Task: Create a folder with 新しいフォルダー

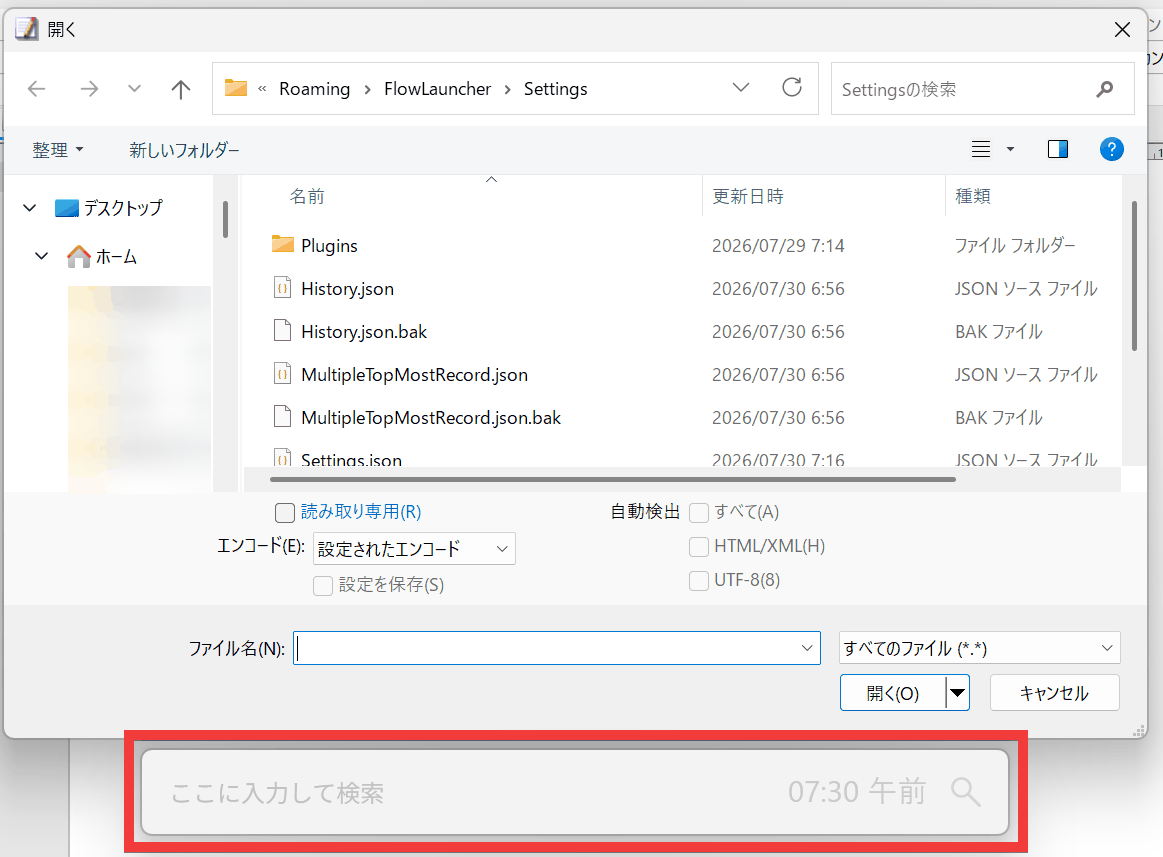Action: point(184,150)
